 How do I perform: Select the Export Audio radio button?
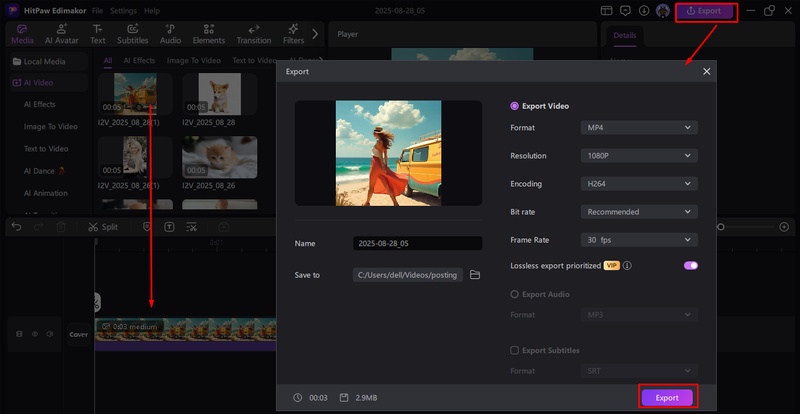(514, 294)
